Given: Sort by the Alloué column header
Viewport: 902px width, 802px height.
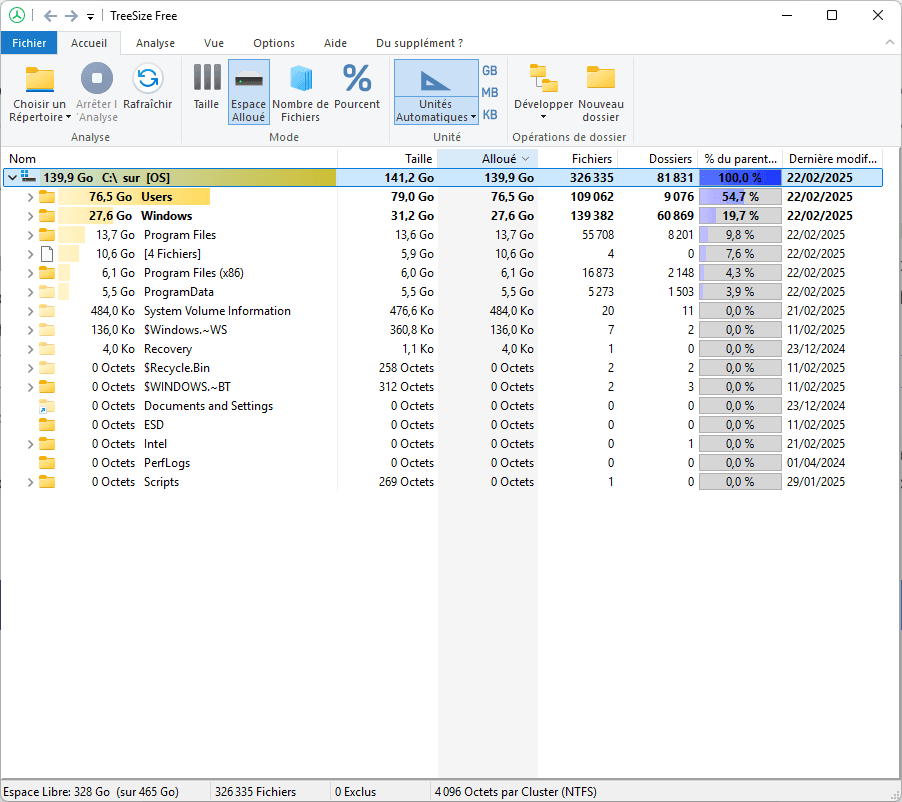Looking at the screenshot, I should point(487,159).
